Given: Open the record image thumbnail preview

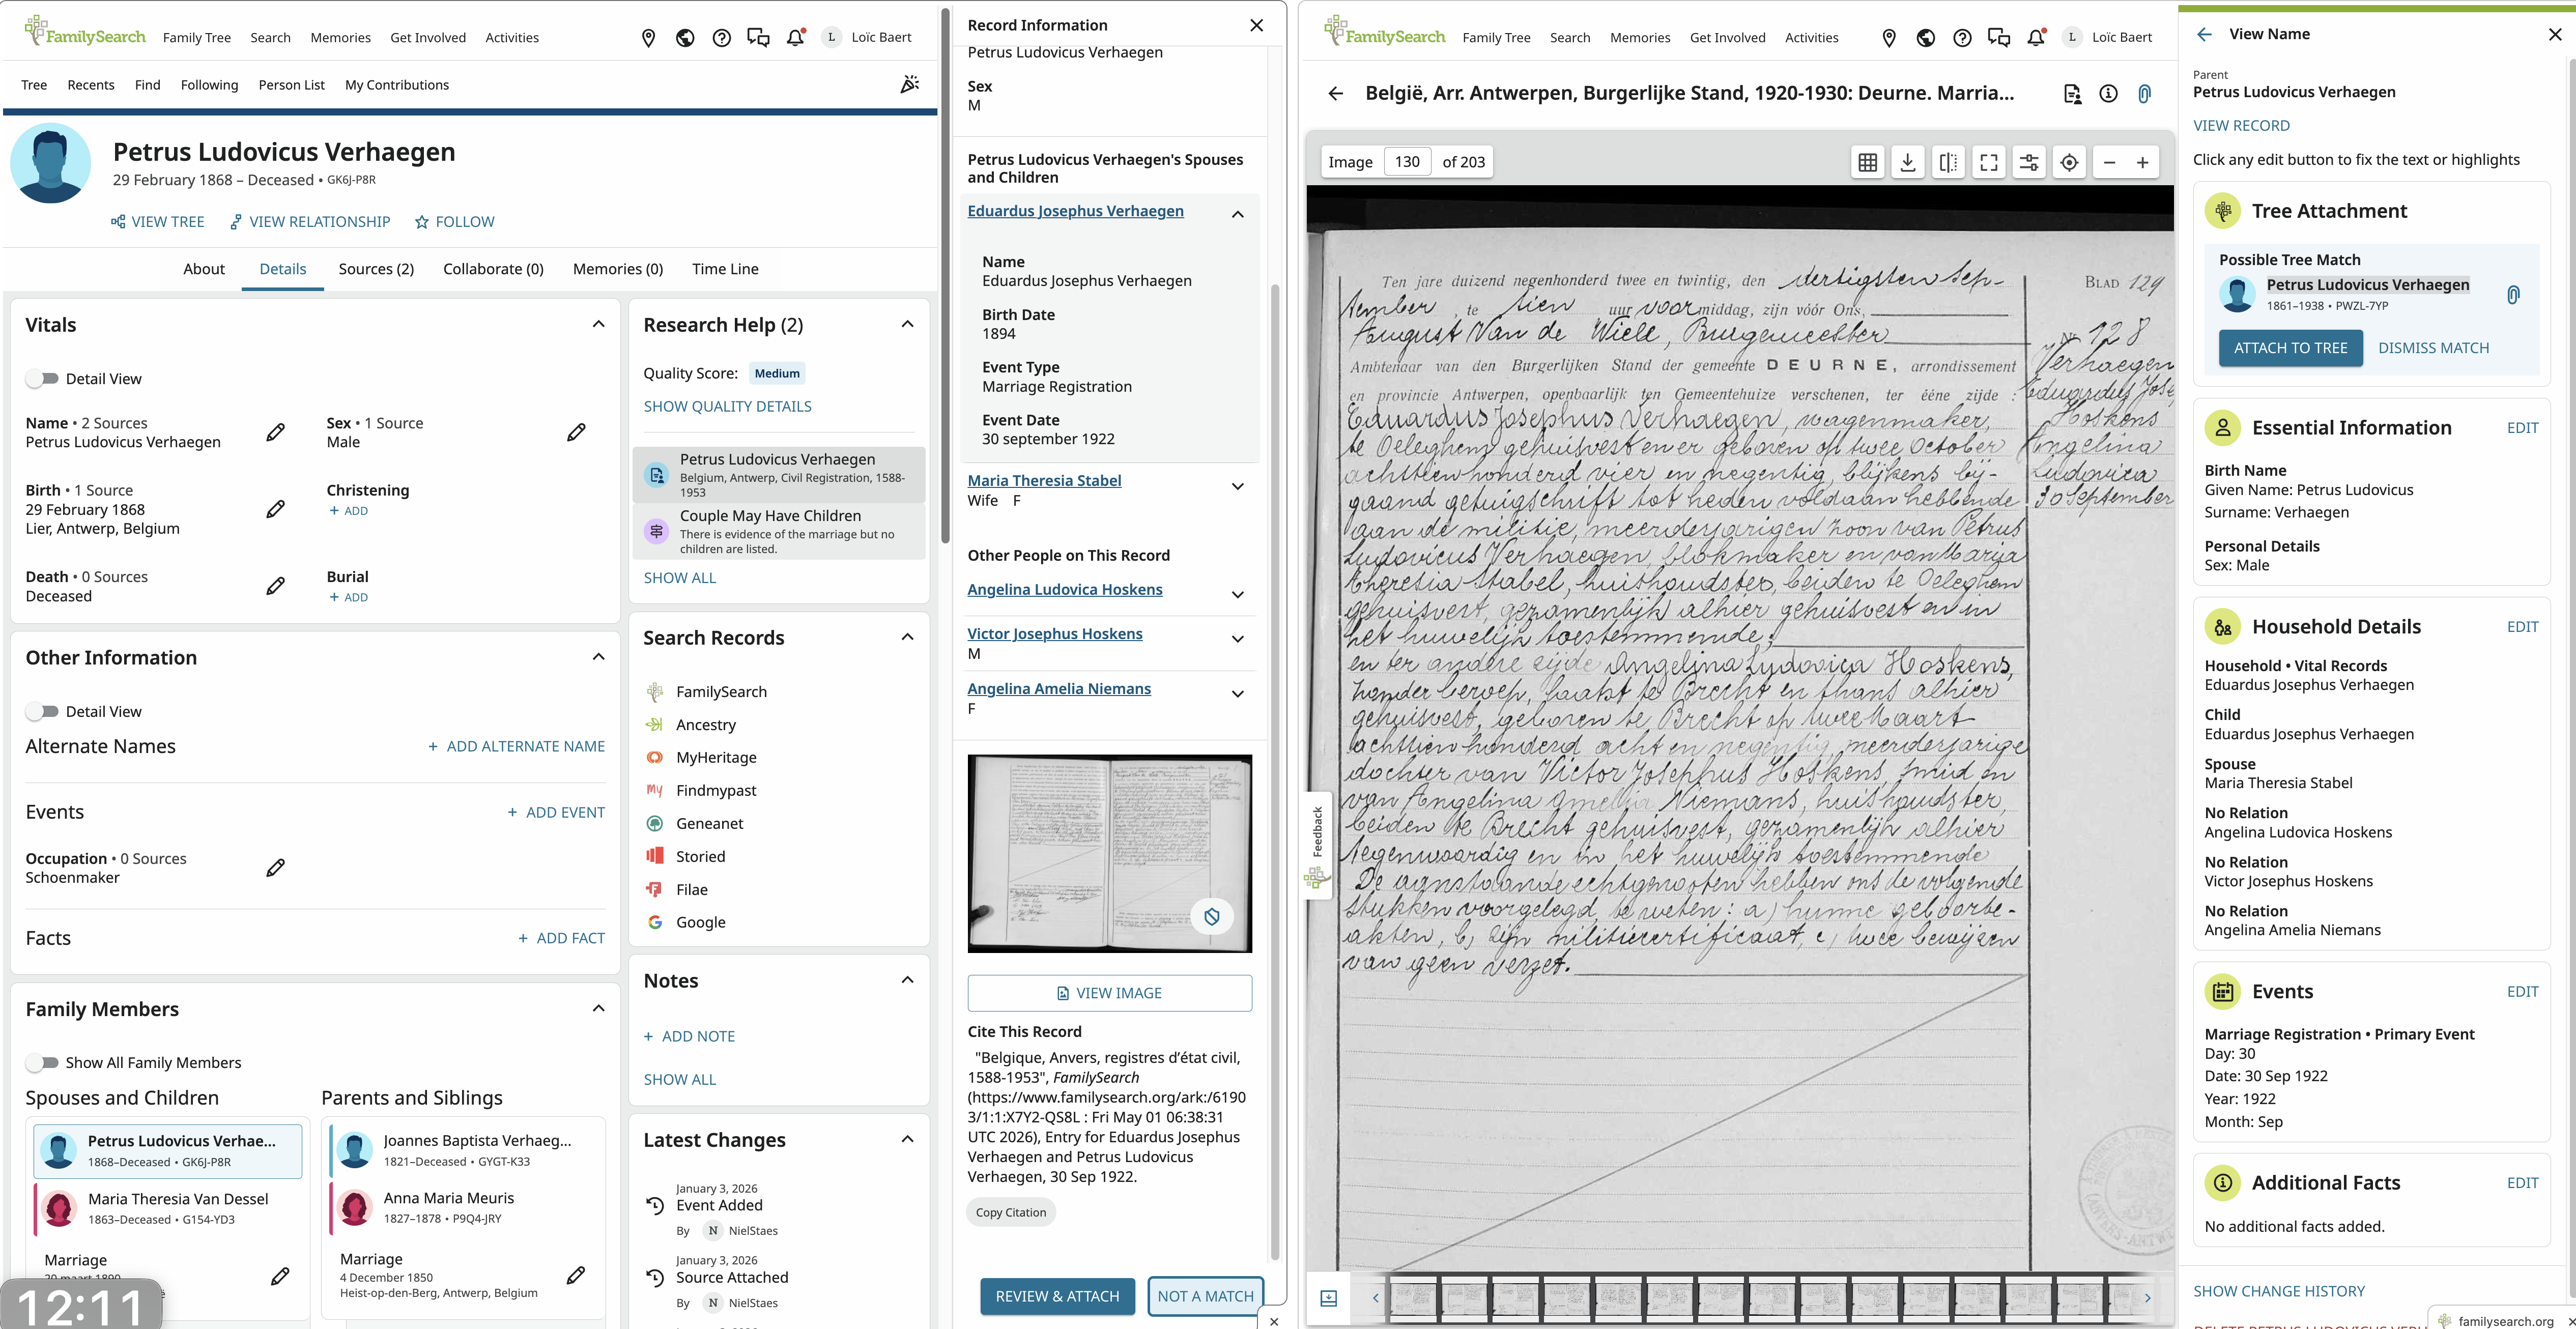Looking at the screenshot, I should (1109, 853).
